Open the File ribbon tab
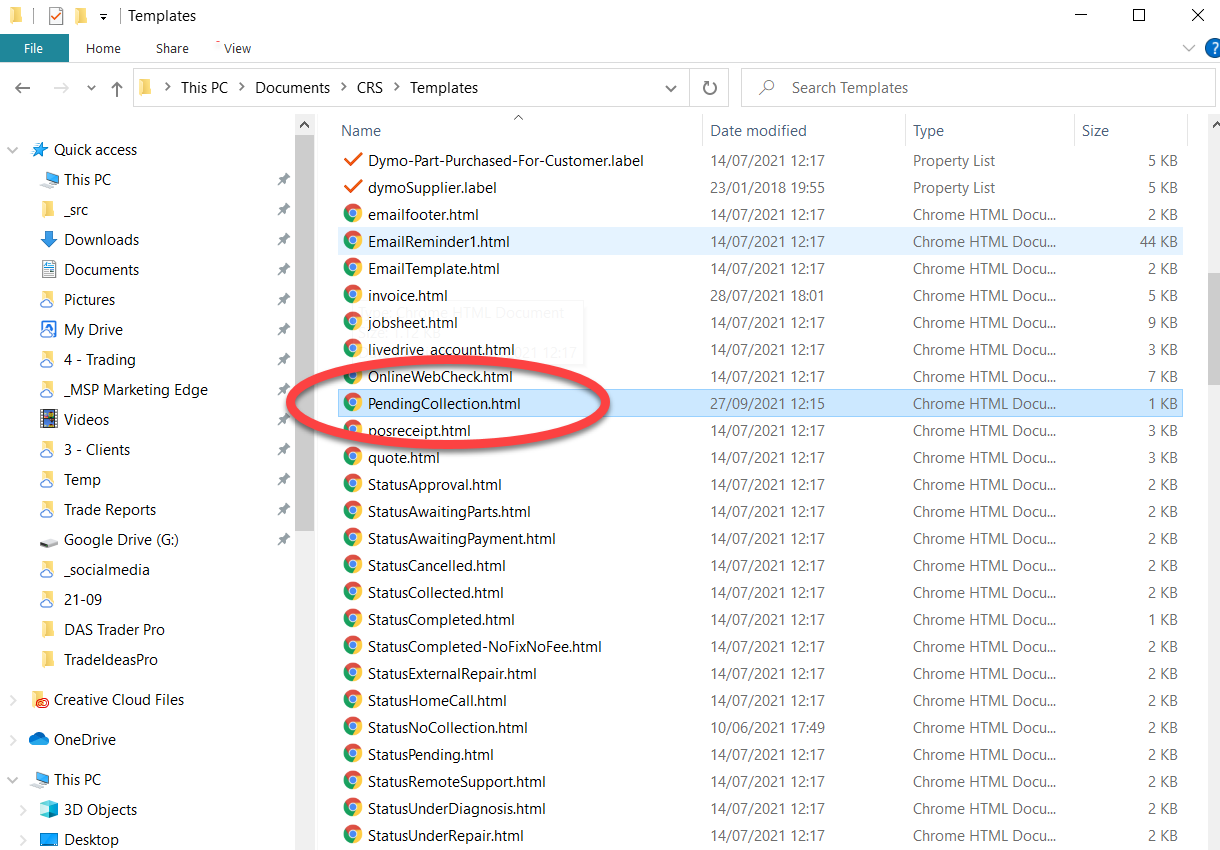 (34, 48)
